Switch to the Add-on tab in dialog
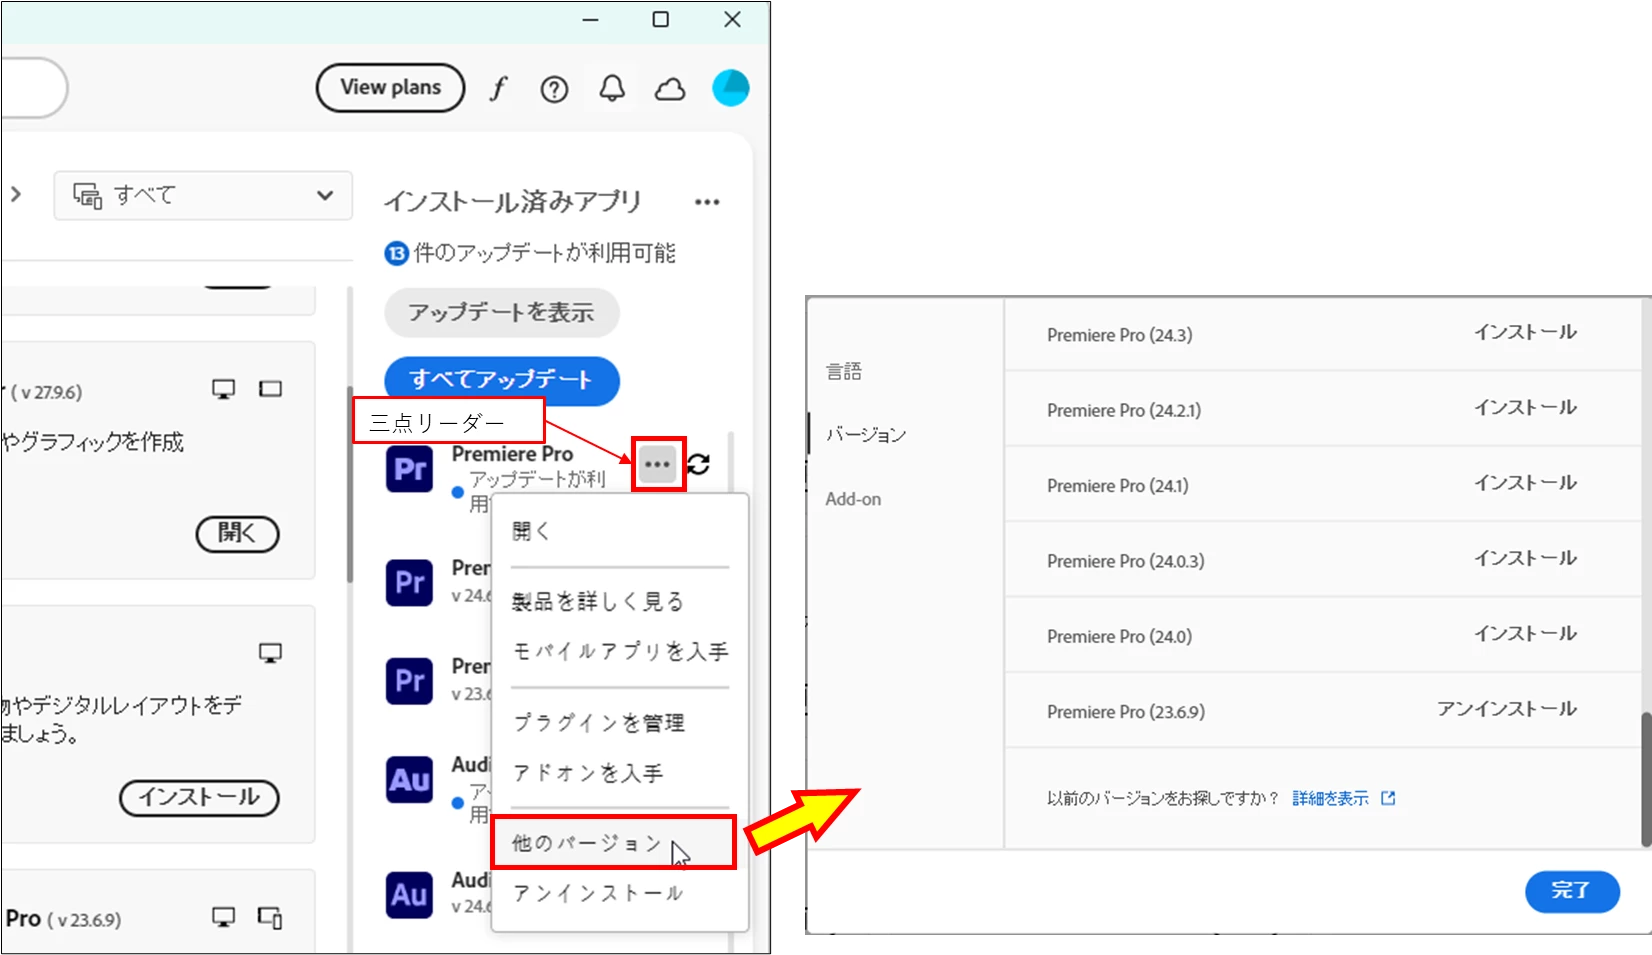The height and width of the screenshot is (955, 1652). click(853, 499)
